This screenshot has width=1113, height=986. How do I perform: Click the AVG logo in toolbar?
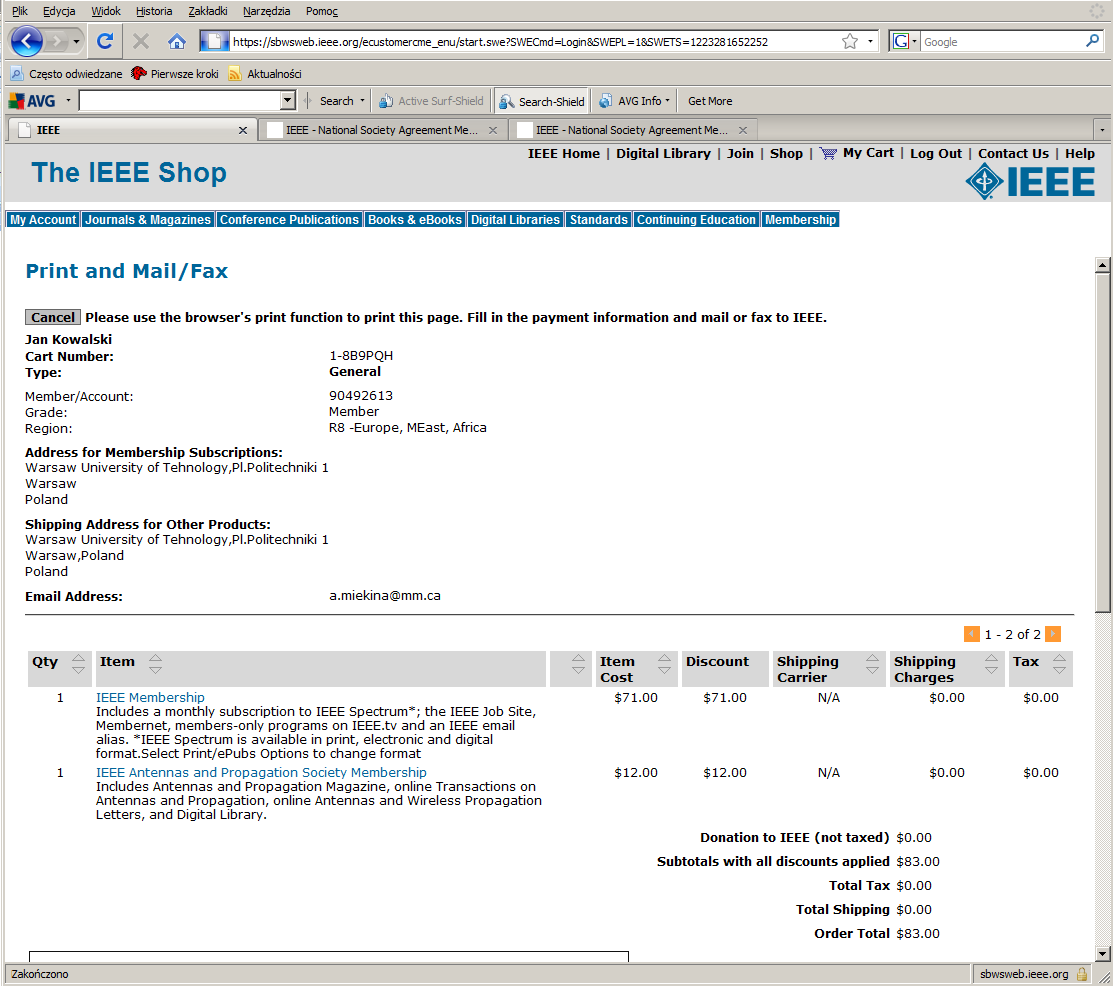(x=32, y=101)
